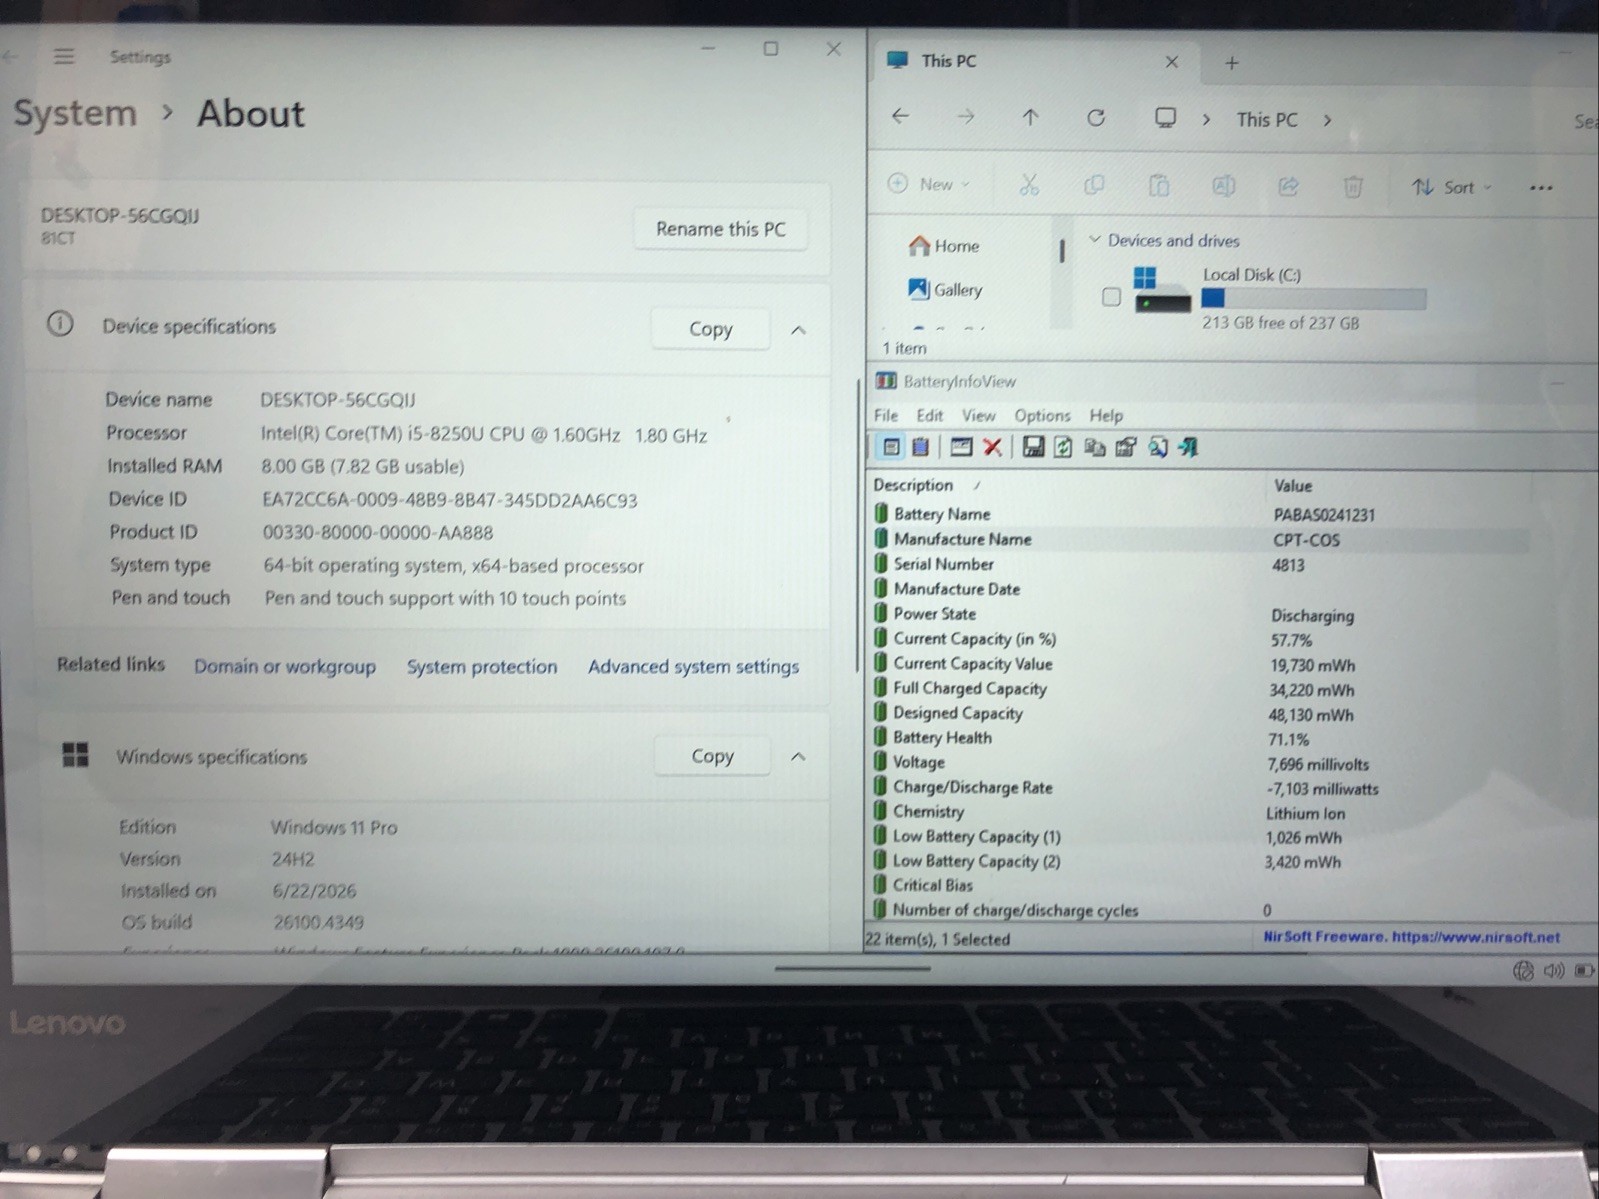The image size is (1599, 1199).
Task: Click the volume icon in the system tray
Action: [x=1554, y=970]
